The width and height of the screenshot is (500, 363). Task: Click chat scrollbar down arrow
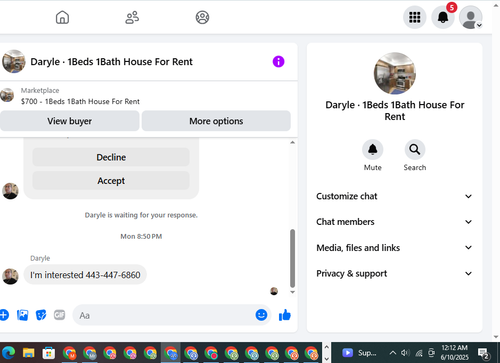pos(292,292)
